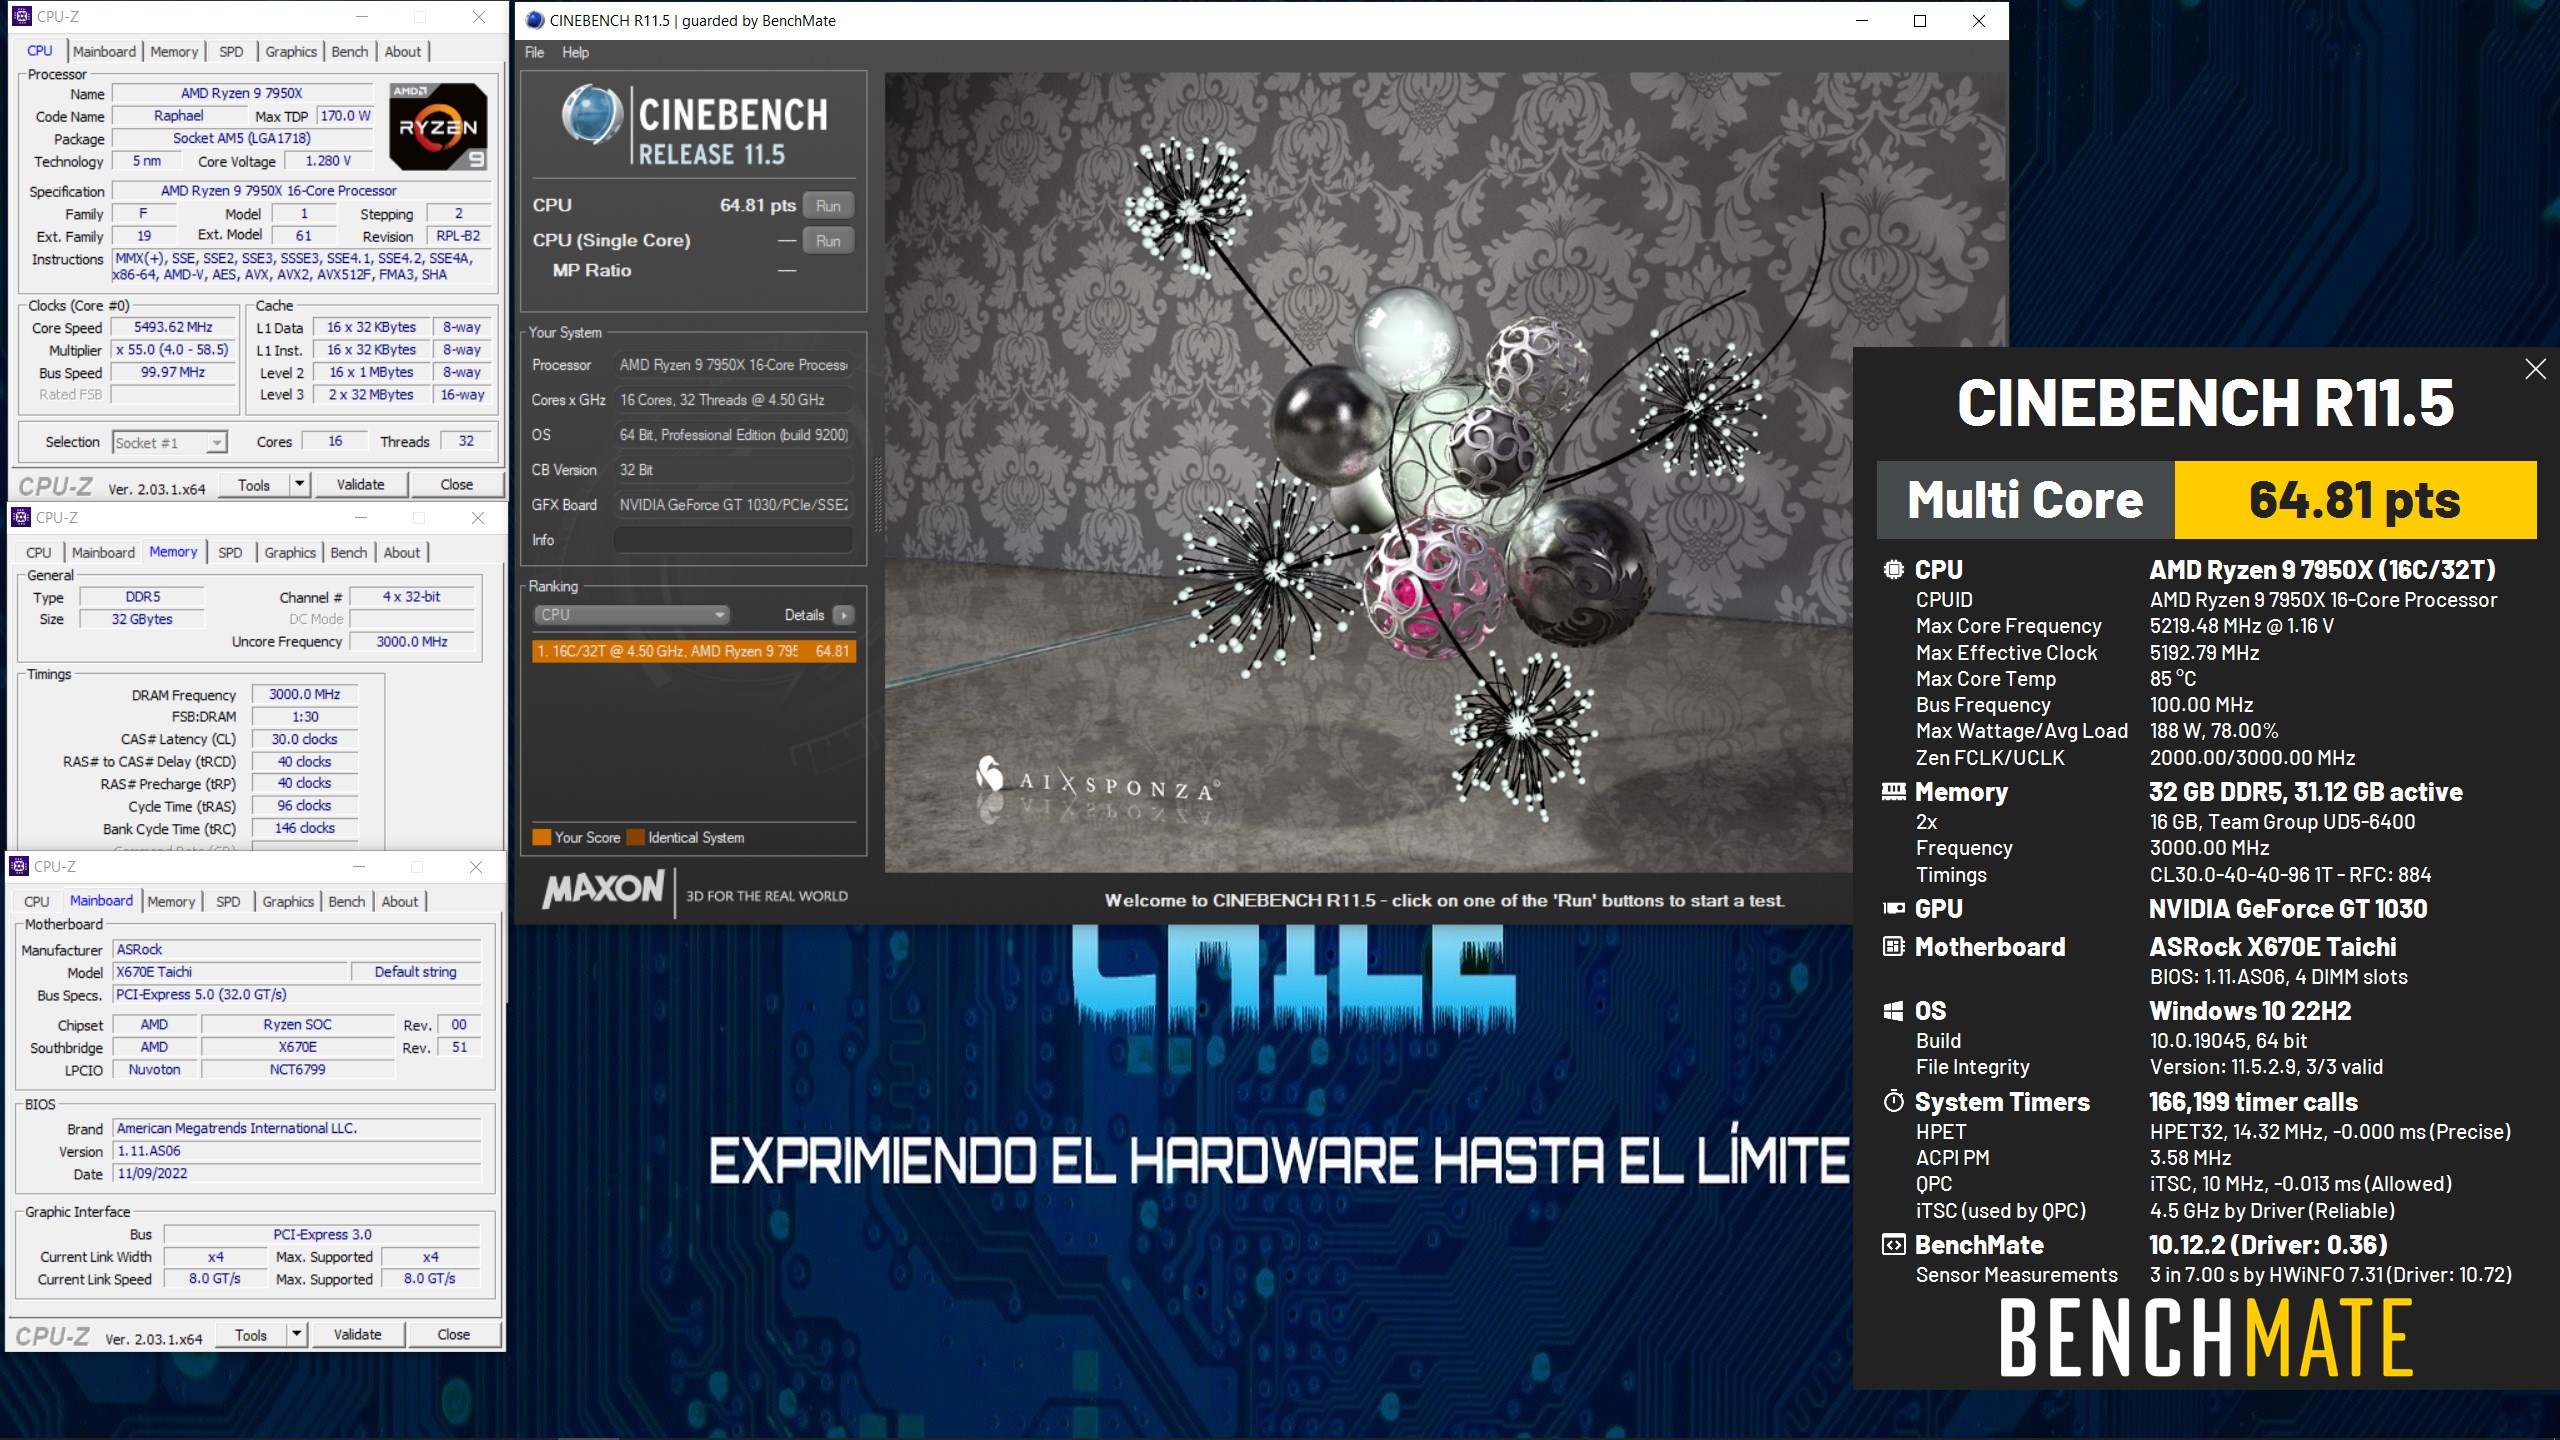Viewport: 2560px width, 1440px height.
Task: Click Close button in top CPU-Z window
Action: [x=456, y=485]
